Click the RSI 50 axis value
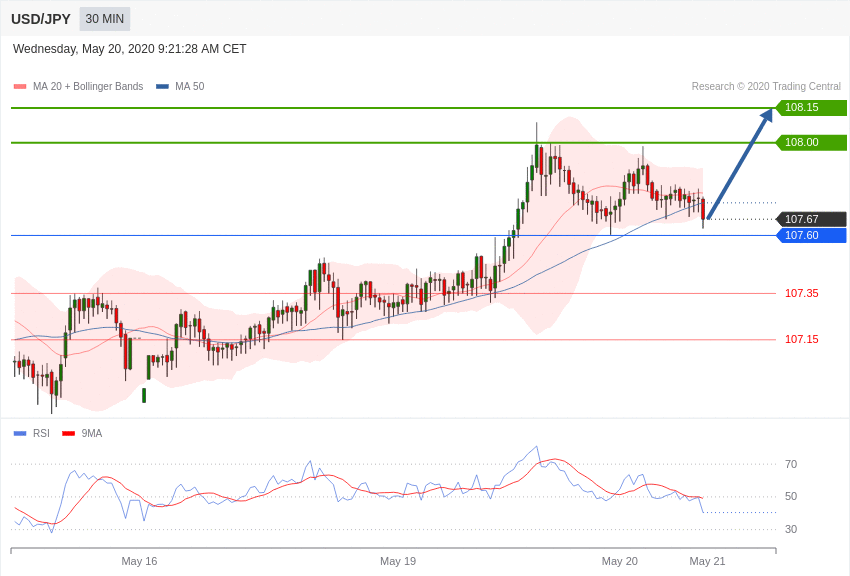850x576 pixels. pos(791,496)
